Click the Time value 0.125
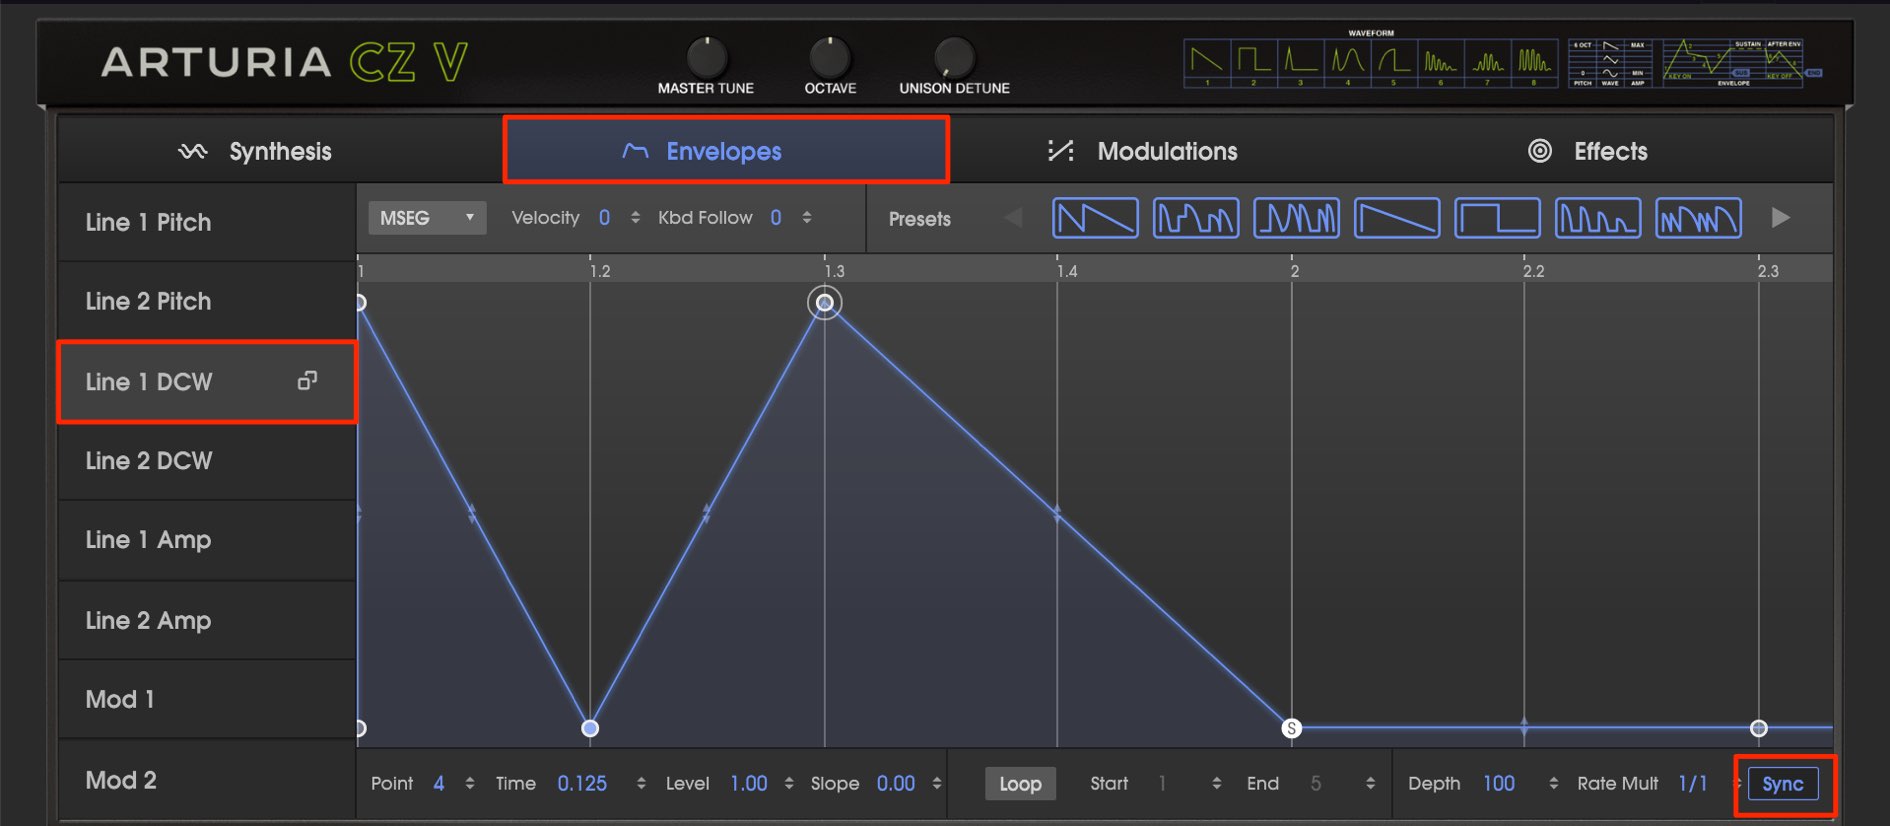The width and height of the screenshot is (1890, 826). (582, 784)
